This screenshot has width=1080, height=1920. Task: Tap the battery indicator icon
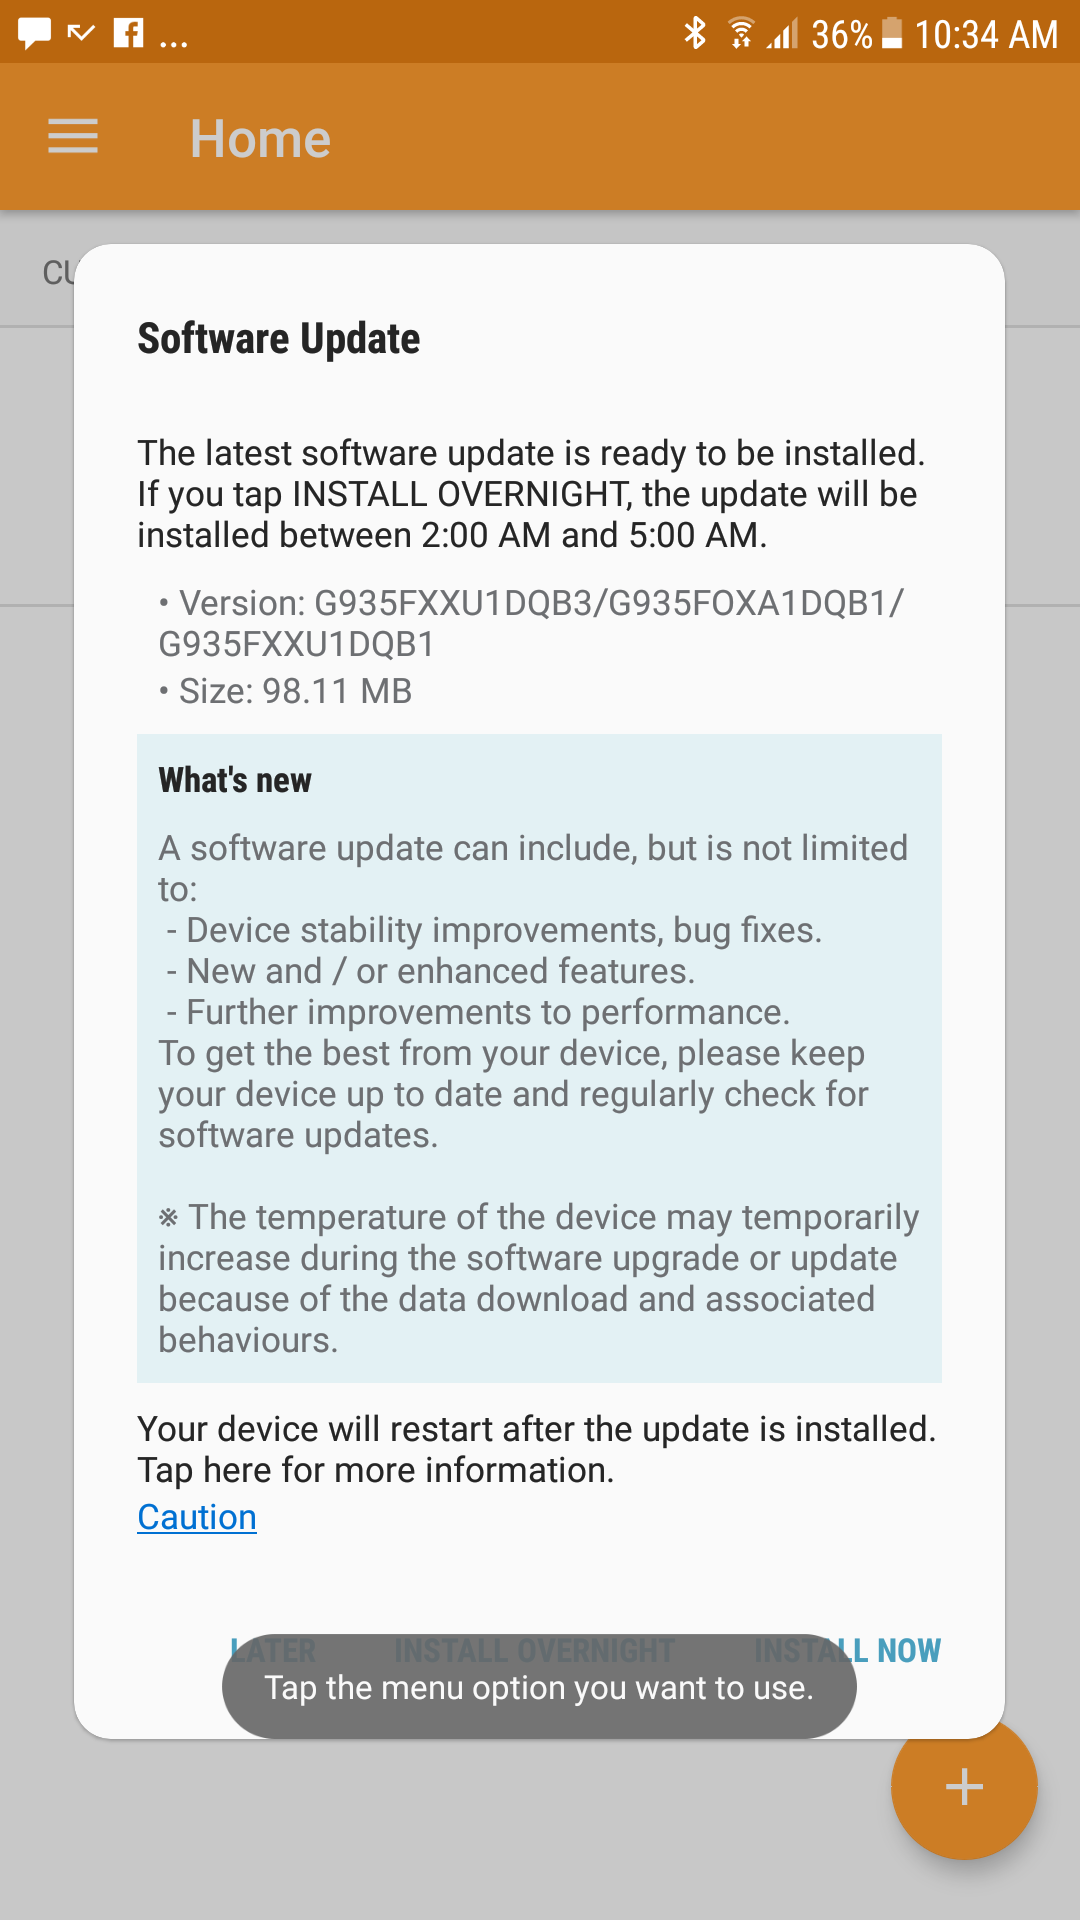[x=893, y=33]
